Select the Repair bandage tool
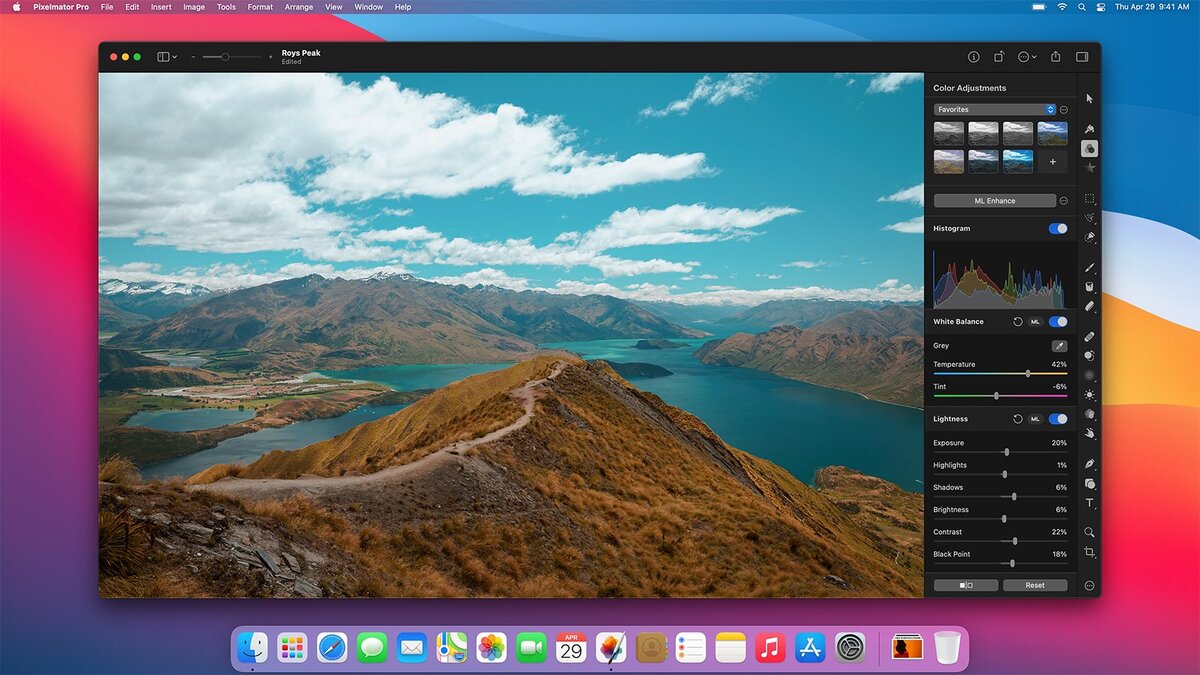Screen dimensions: 1200x675 tap(1089, 336)
